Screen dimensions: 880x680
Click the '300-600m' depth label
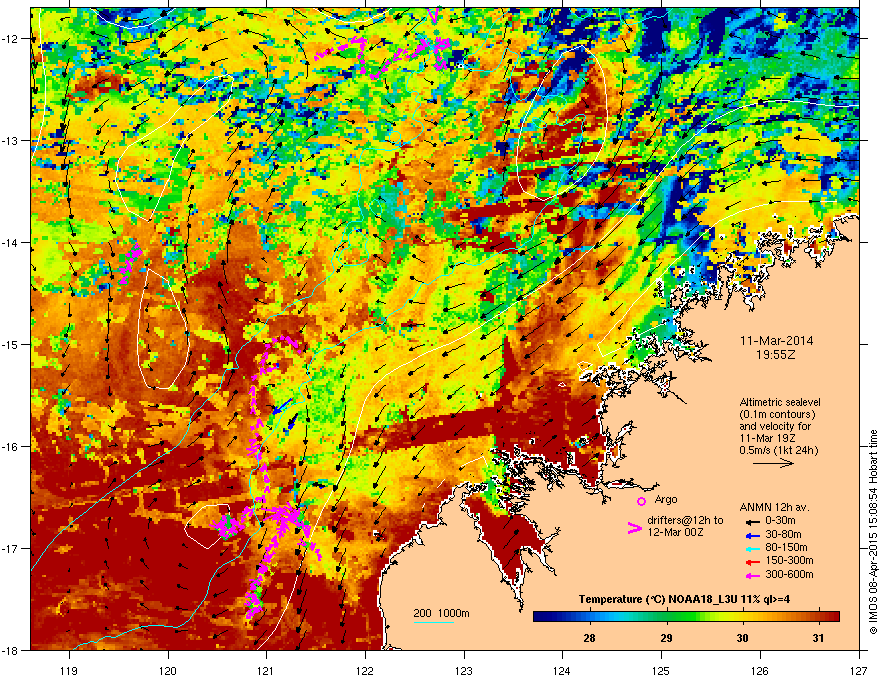click(x=789, y=575)
